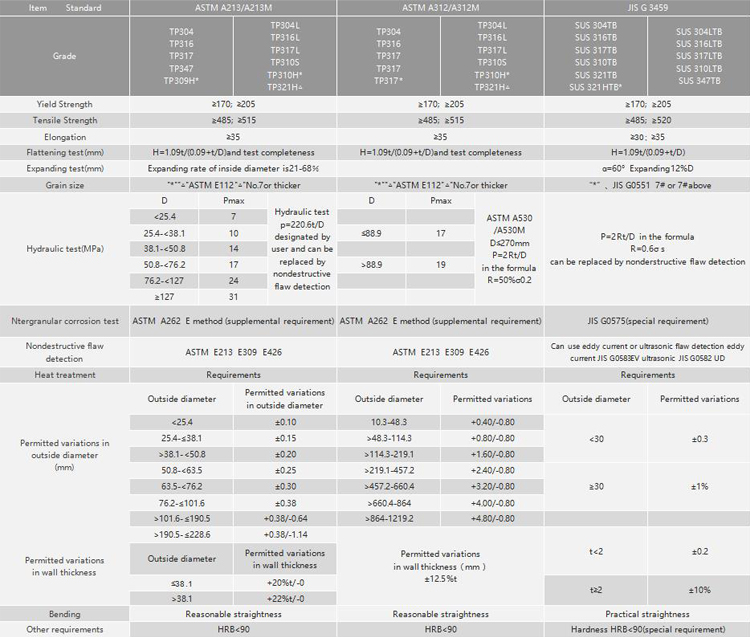Click the 'P=2Rt/D in the formula' JIS note
The width and height of the screenshot is (750, 637).
point(647,249)
